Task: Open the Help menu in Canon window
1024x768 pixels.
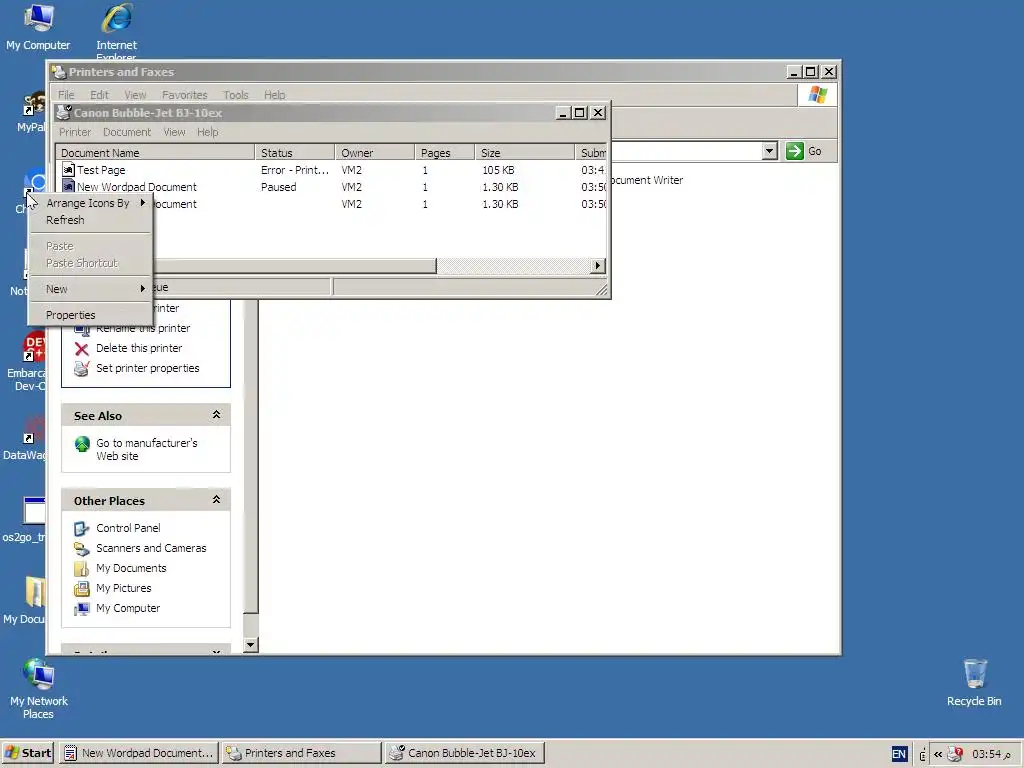Action: point(208,132)
